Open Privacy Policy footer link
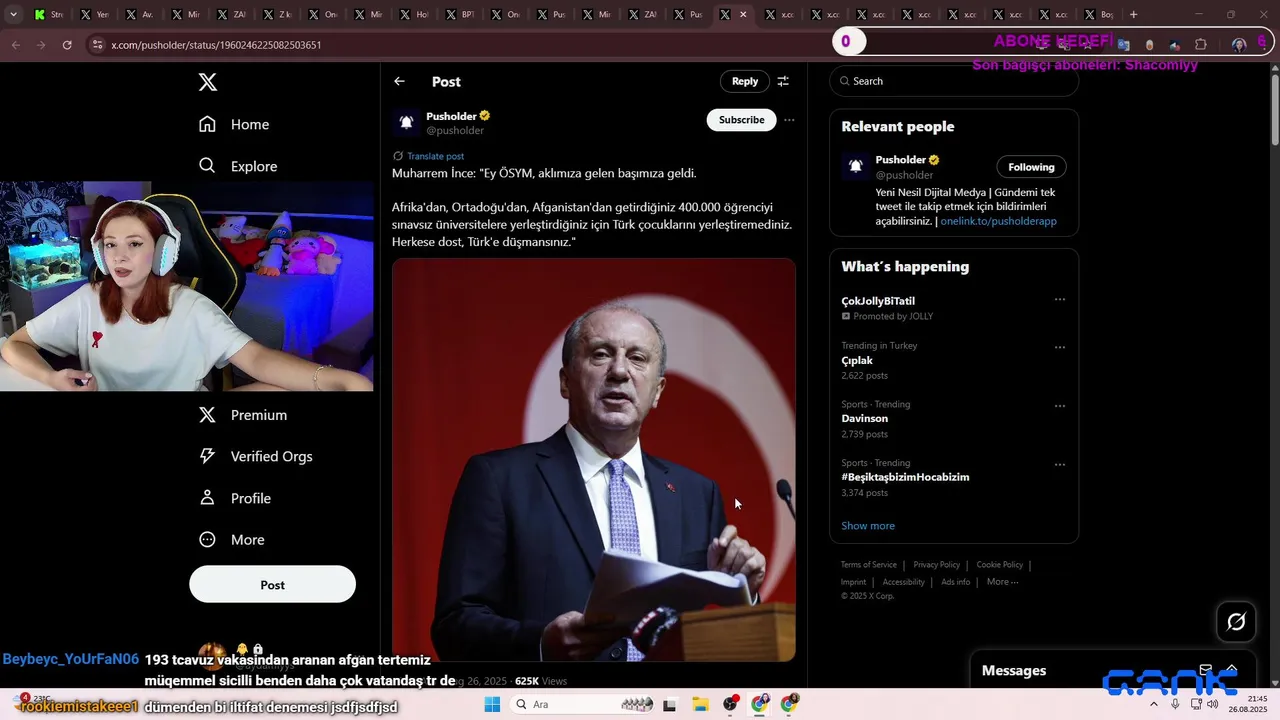 pyautogui.click(x=936, y=565)
